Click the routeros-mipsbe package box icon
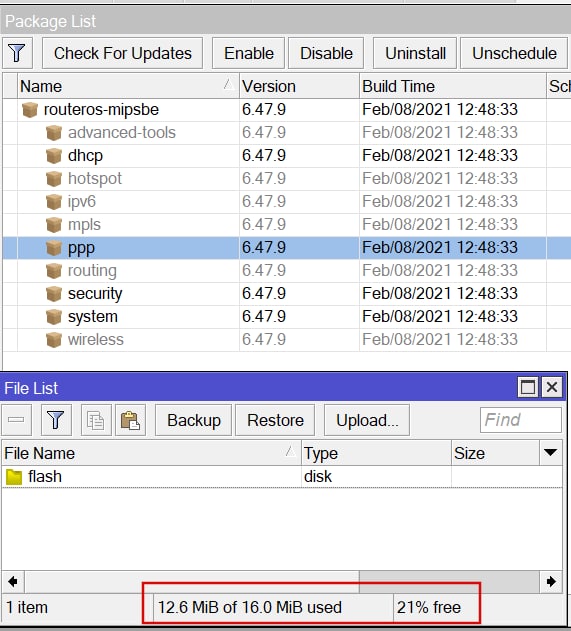 (30, 109)
